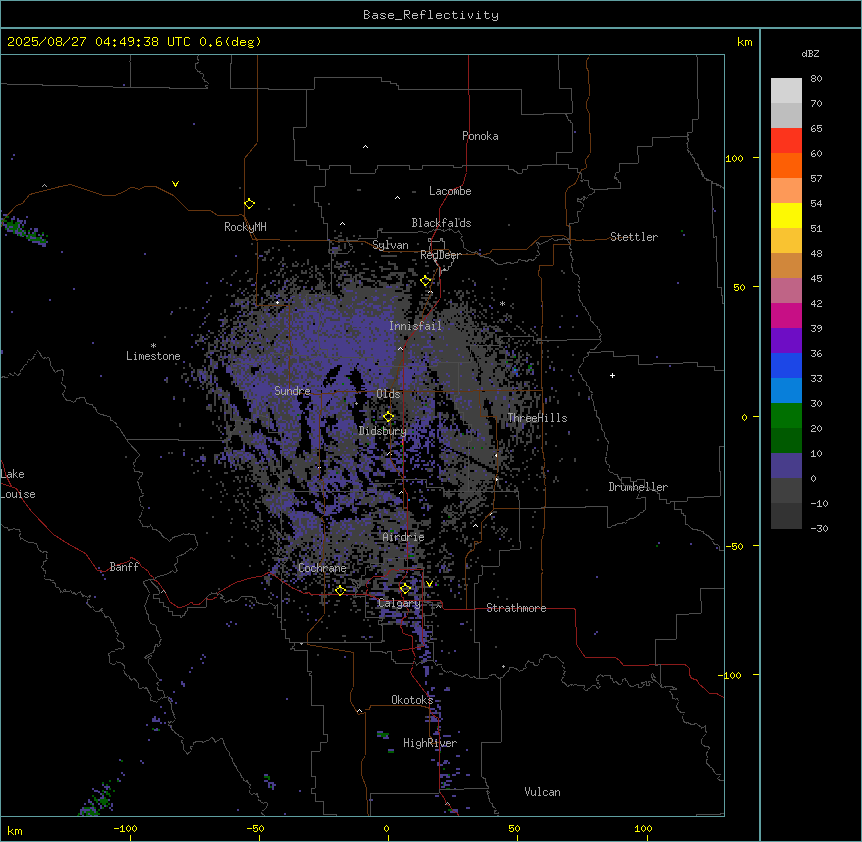The width and height of the screenshot is (862, 842).
Task: Click the yellow V marker northwest of RockyMH
Action: [175, 184]
